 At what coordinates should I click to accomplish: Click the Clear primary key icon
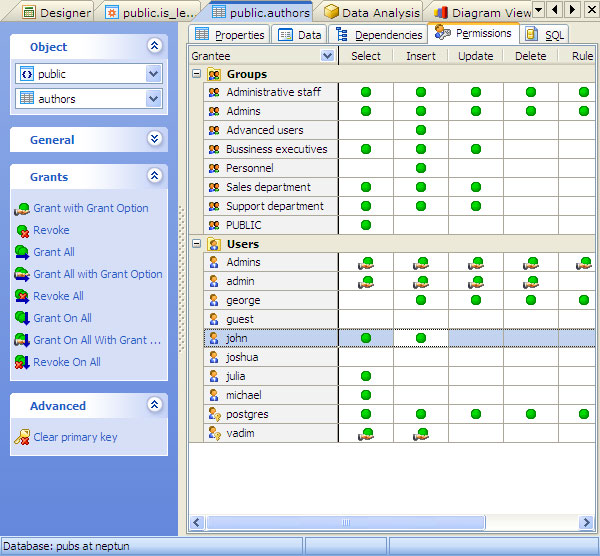22,437
